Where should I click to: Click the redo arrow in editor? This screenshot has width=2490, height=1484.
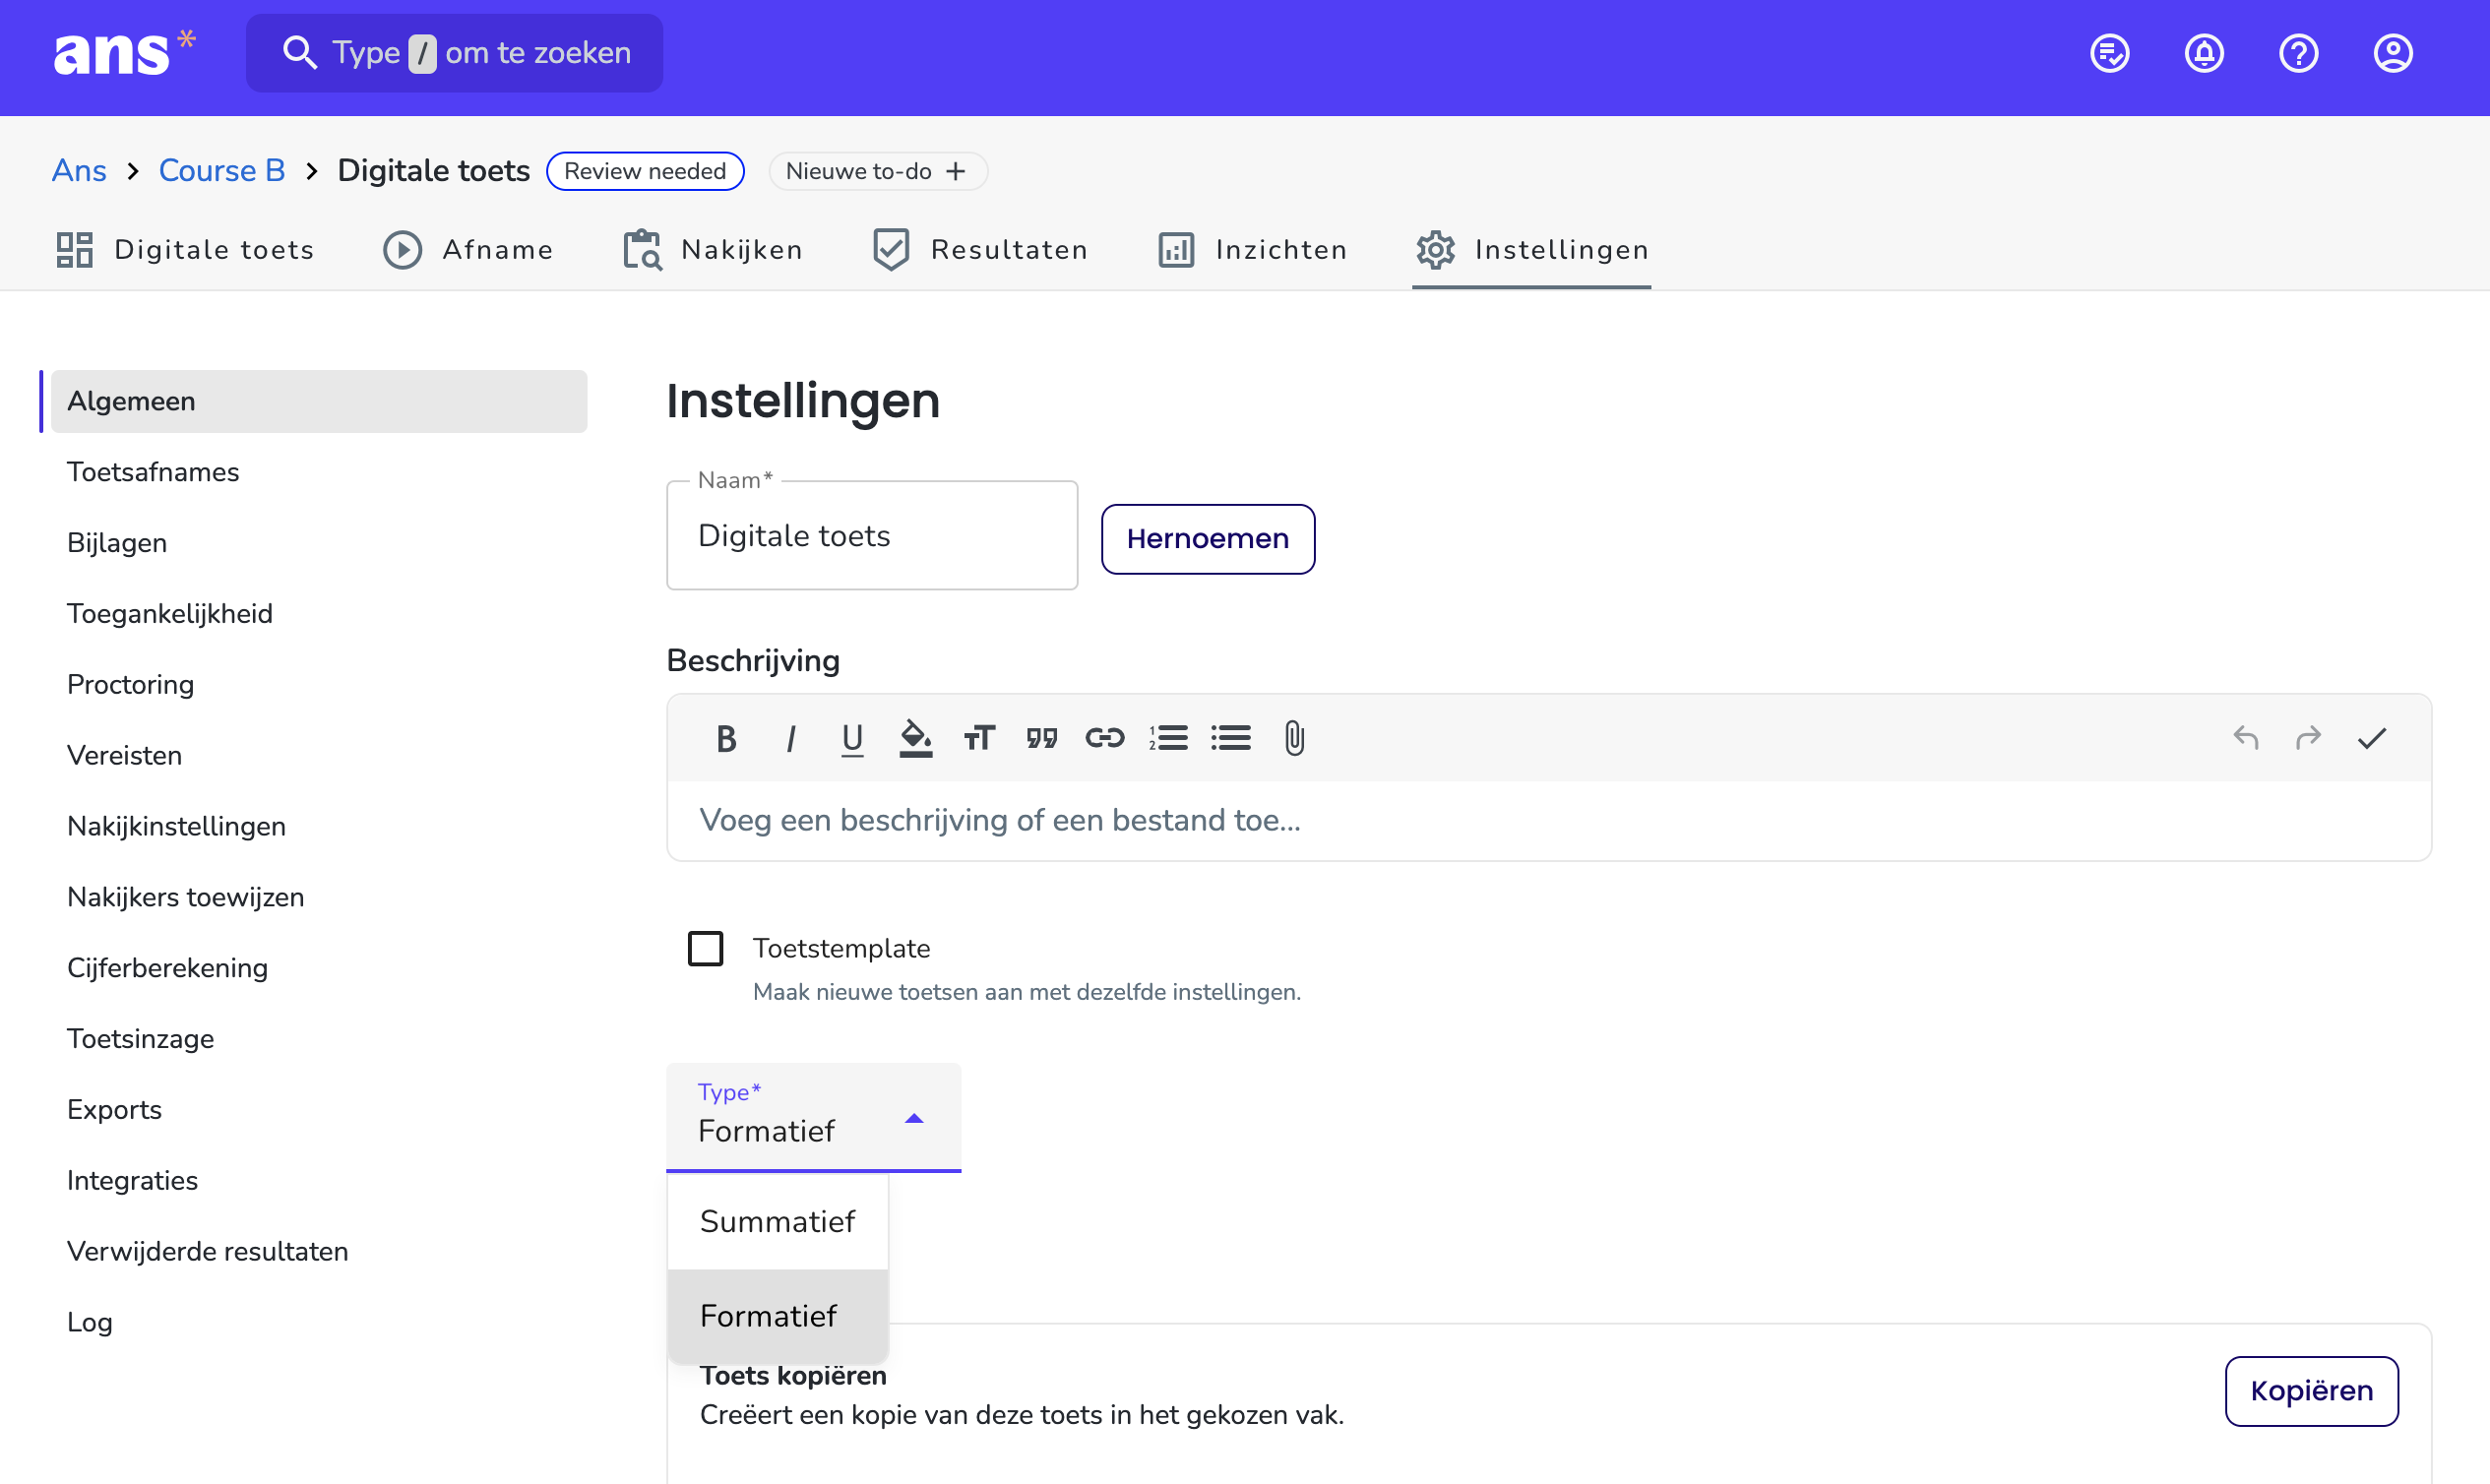click(2308, 738)
